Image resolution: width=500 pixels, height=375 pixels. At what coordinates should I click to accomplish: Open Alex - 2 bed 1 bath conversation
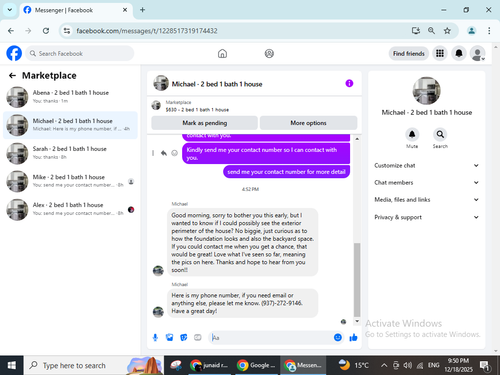pyautogui.click(x=70, y=209)
